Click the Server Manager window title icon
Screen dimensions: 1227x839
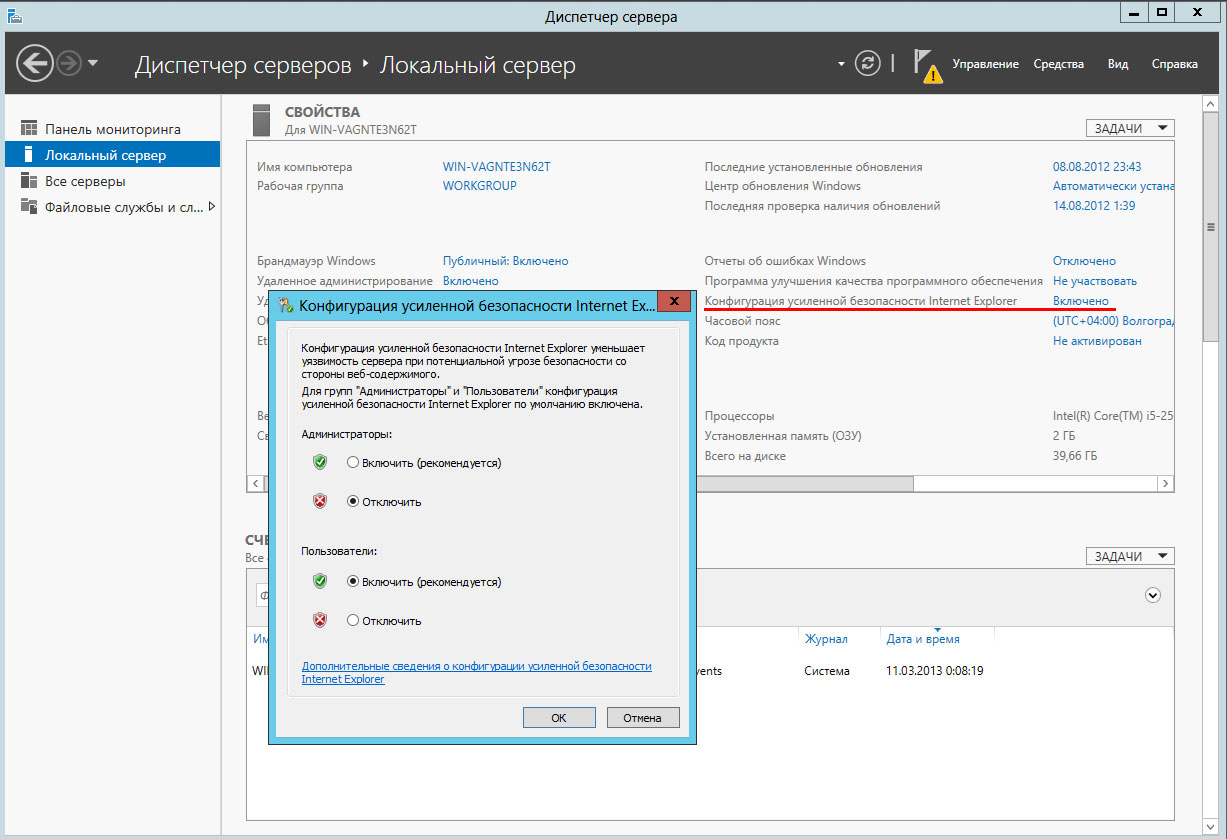13,14
